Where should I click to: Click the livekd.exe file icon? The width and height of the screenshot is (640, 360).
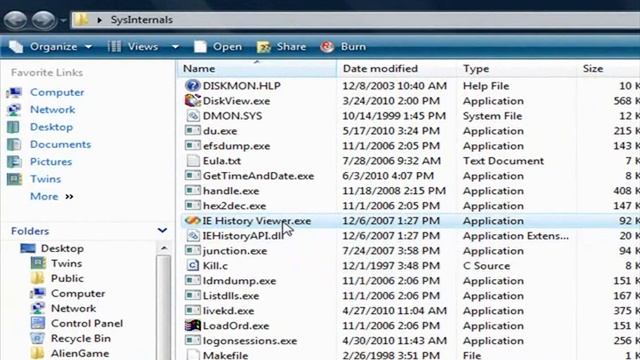pos(192,311)
